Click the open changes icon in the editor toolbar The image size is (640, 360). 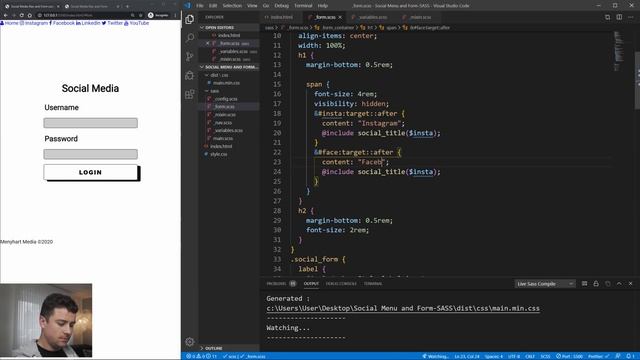pos(607,17)
